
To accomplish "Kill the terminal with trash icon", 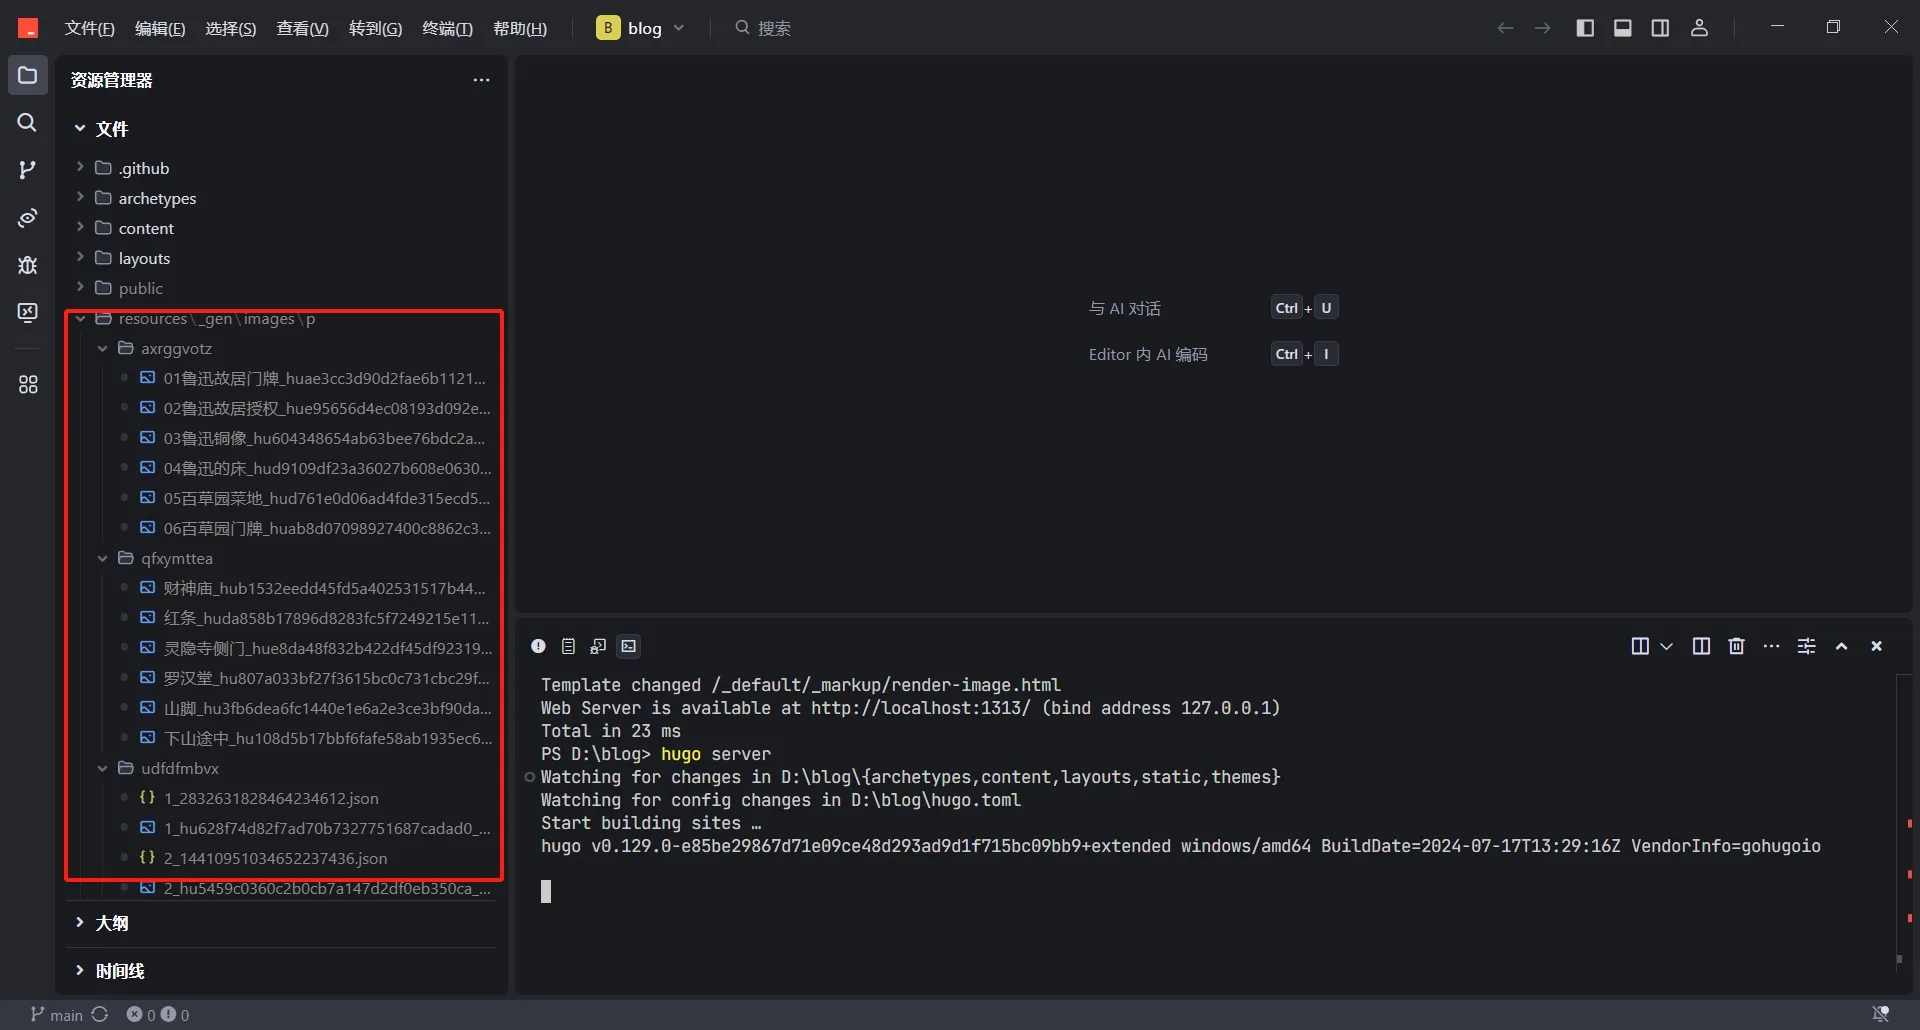I will coord(1736,646).
